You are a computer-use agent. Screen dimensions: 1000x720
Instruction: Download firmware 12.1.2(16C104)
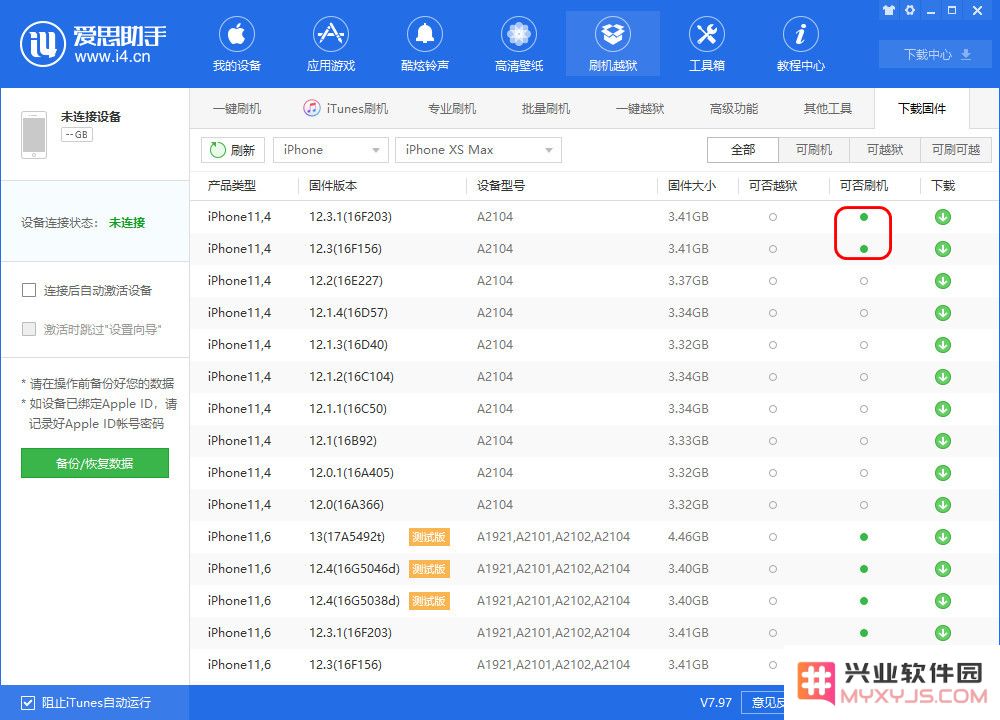(x=943, y=377)
